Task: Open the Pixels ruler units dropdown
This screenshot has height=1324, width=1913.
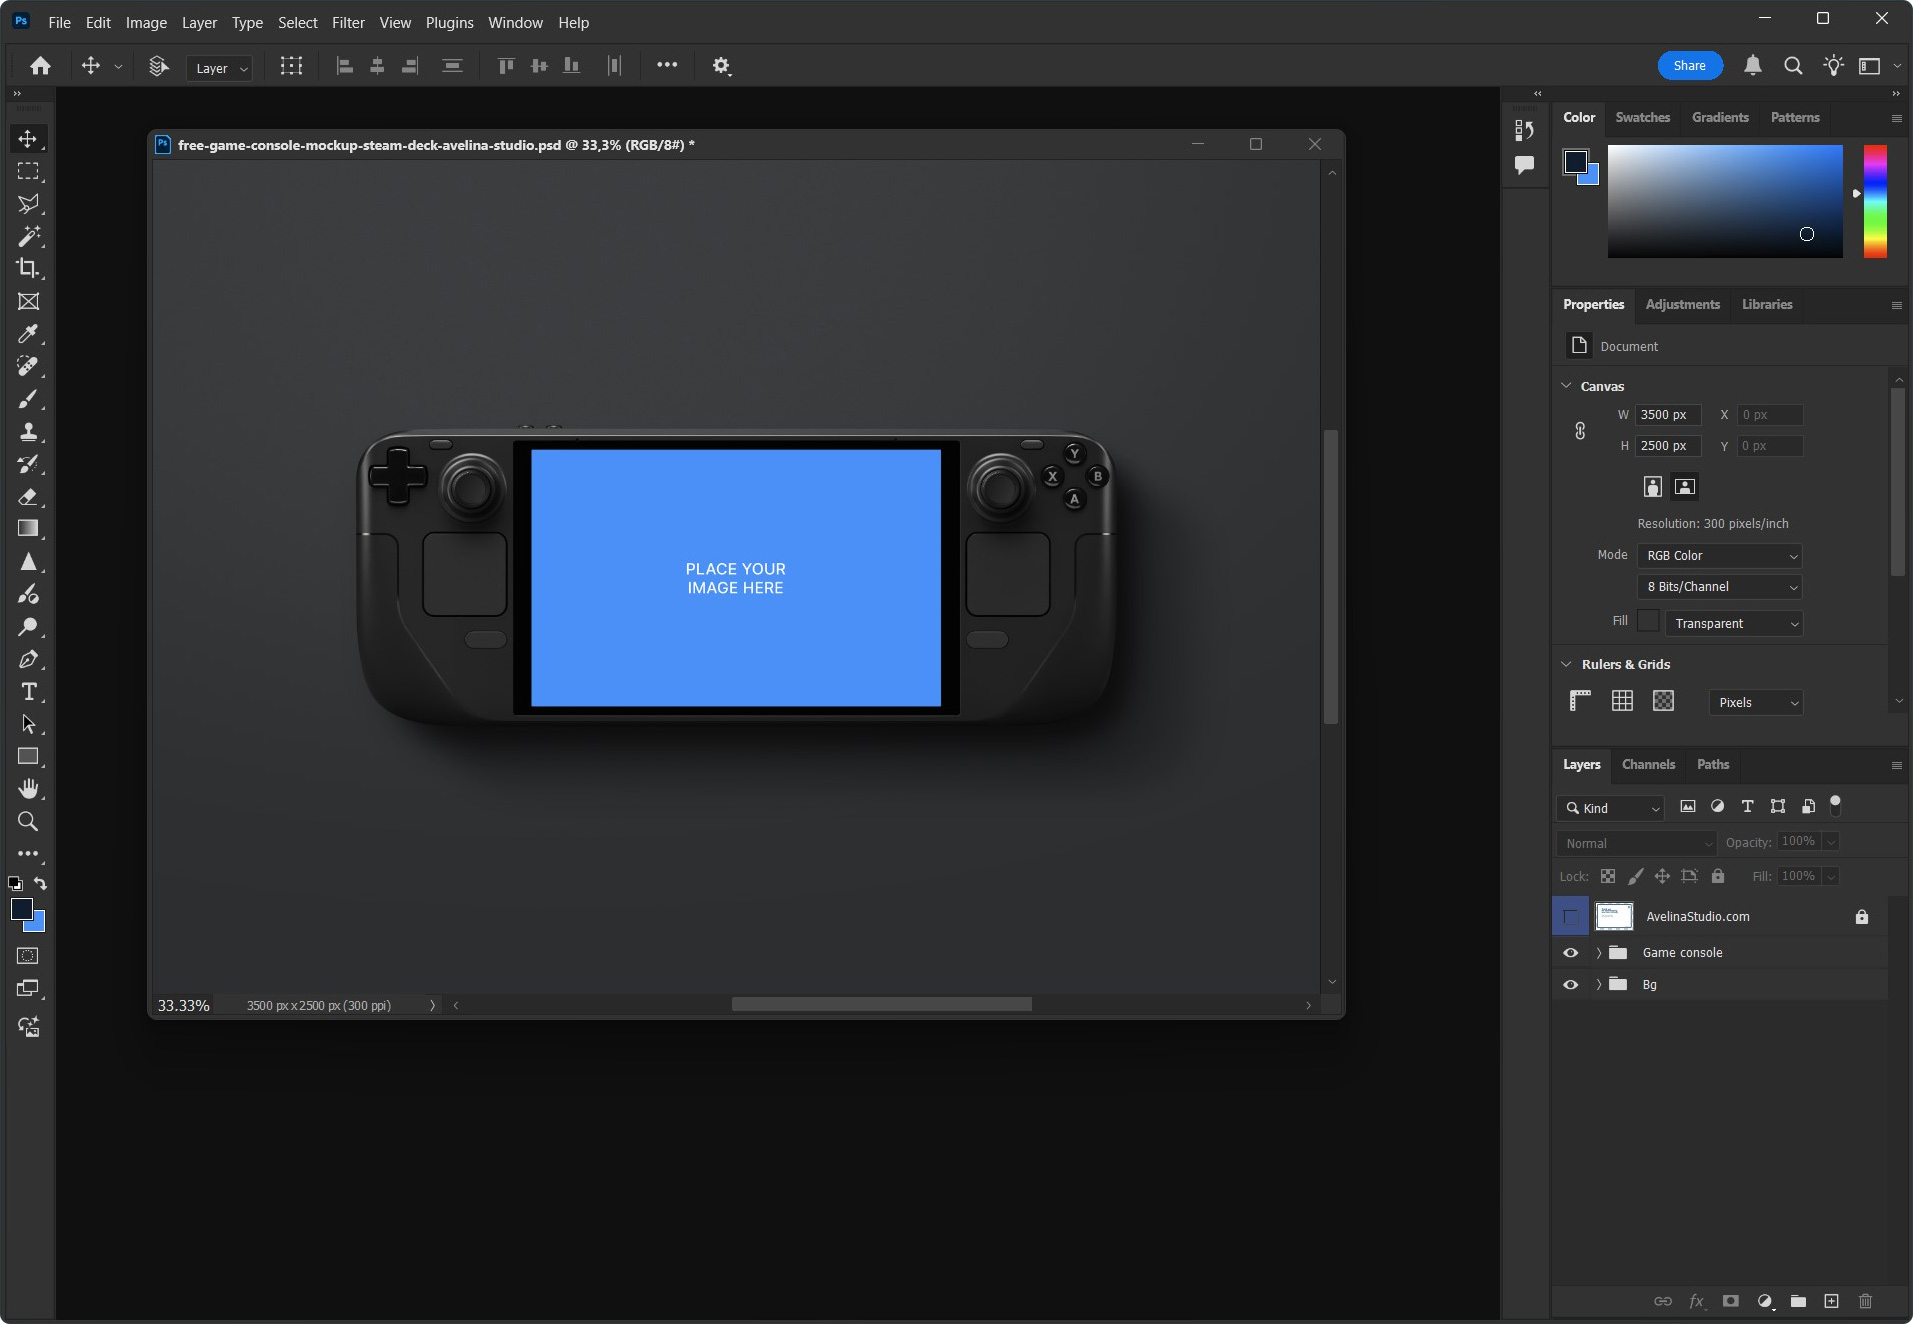Action: [x=1755, y=703]
